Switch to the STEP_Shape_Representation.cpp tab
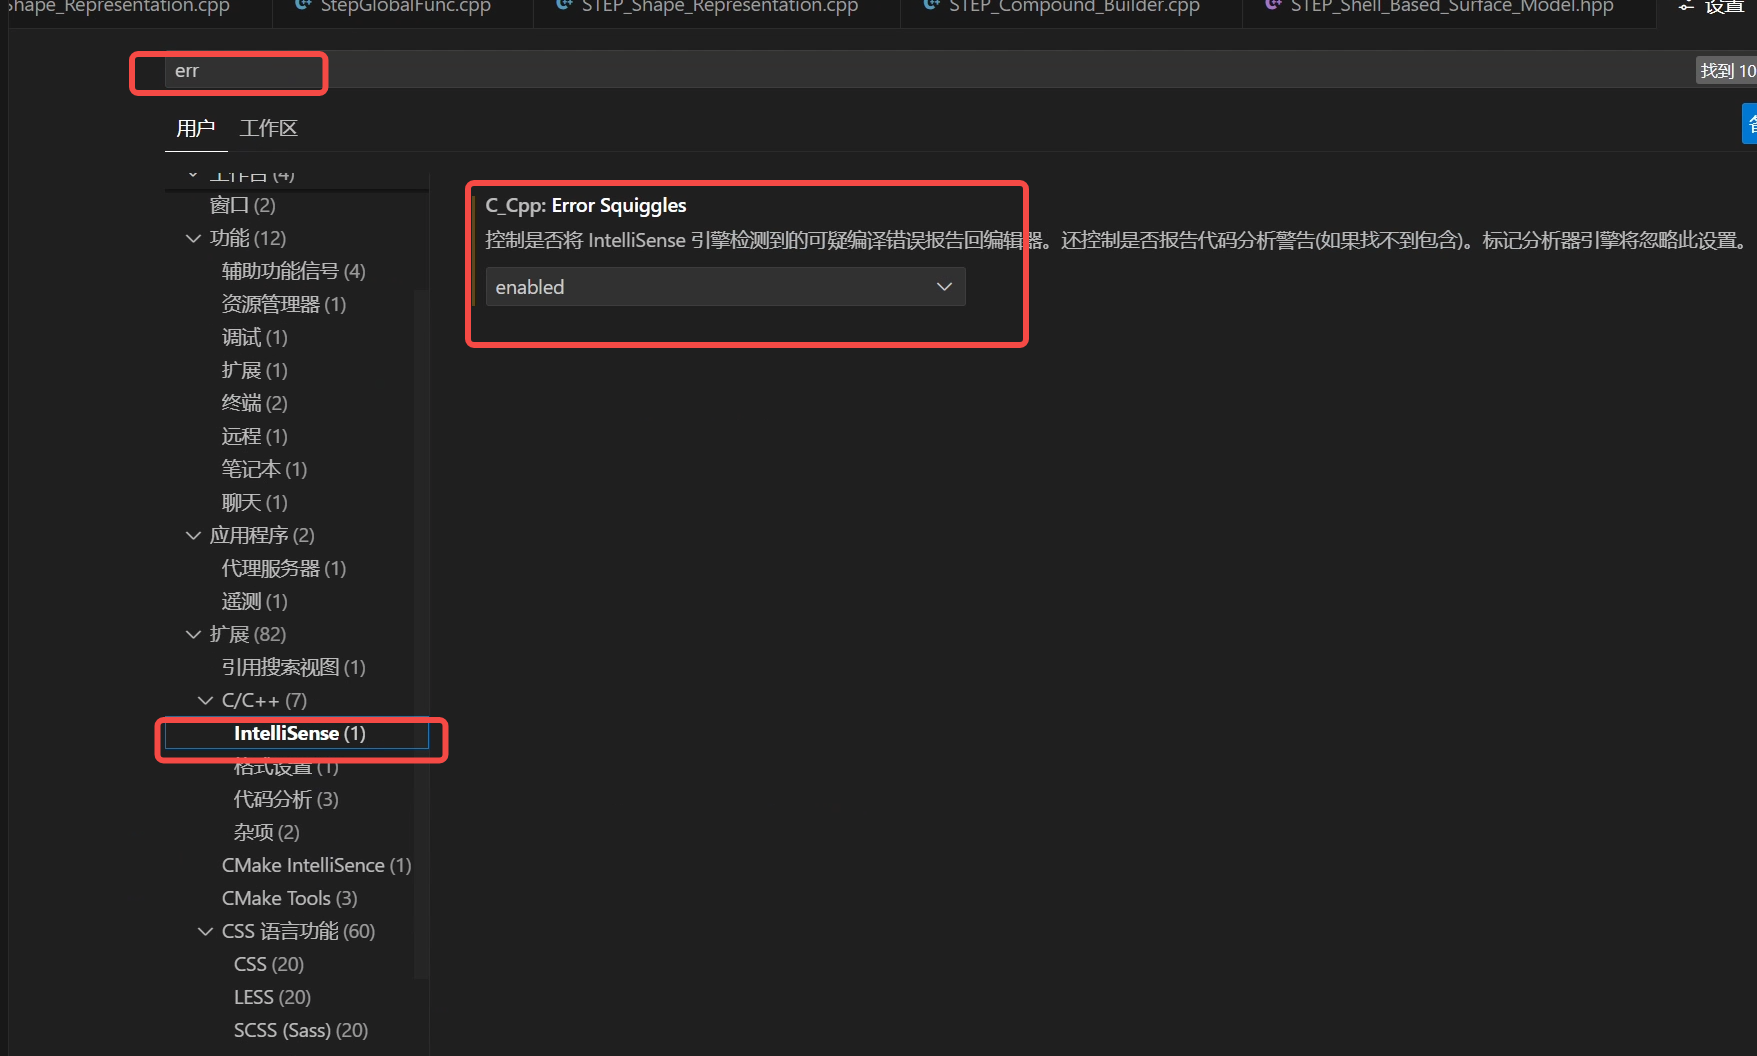Image resolution: width=1757 pixels, height=1056 pixels. [717, 8]
